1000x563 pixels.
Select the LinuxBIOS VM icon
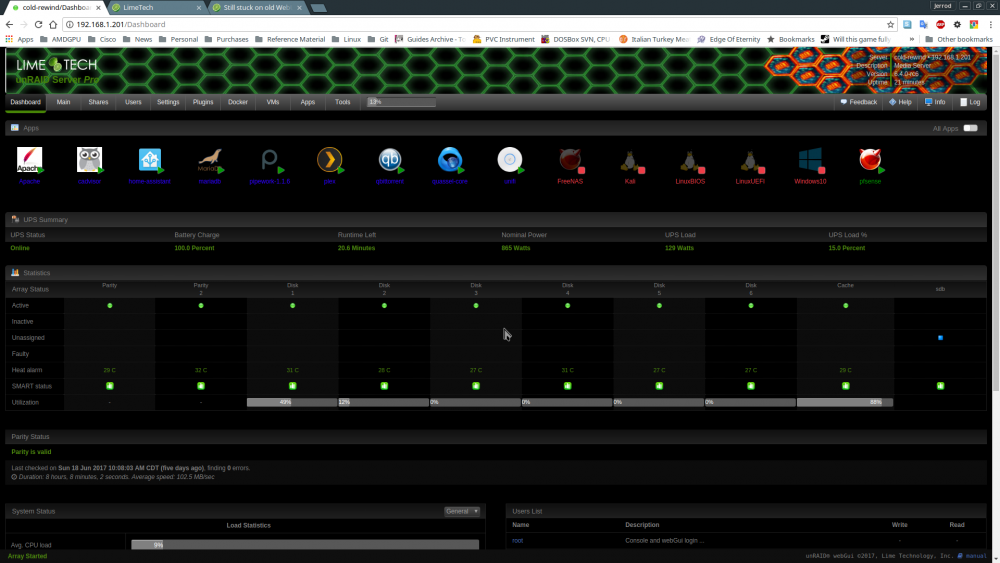[x=690, y=159]
